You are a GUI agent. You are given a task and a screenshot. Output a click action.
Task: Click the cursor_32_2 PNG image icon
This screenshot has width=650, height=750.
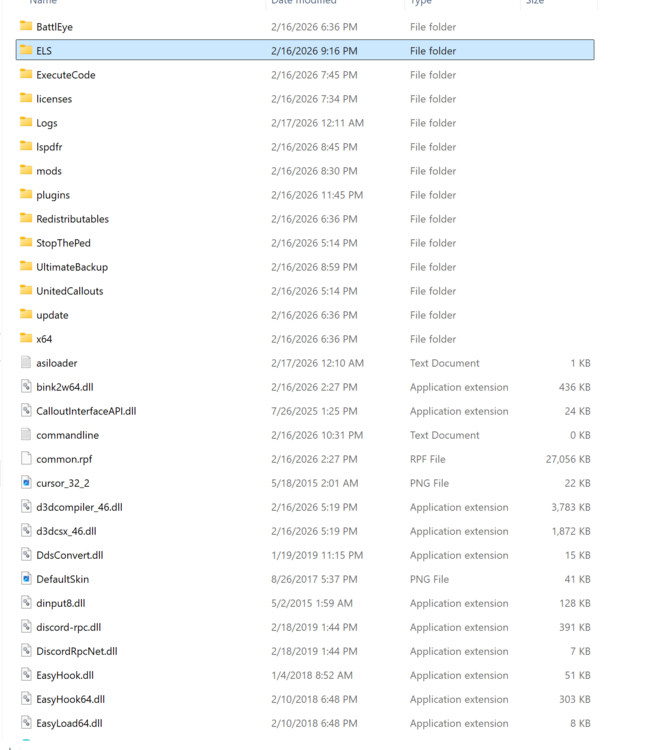[x=26, y=482]
